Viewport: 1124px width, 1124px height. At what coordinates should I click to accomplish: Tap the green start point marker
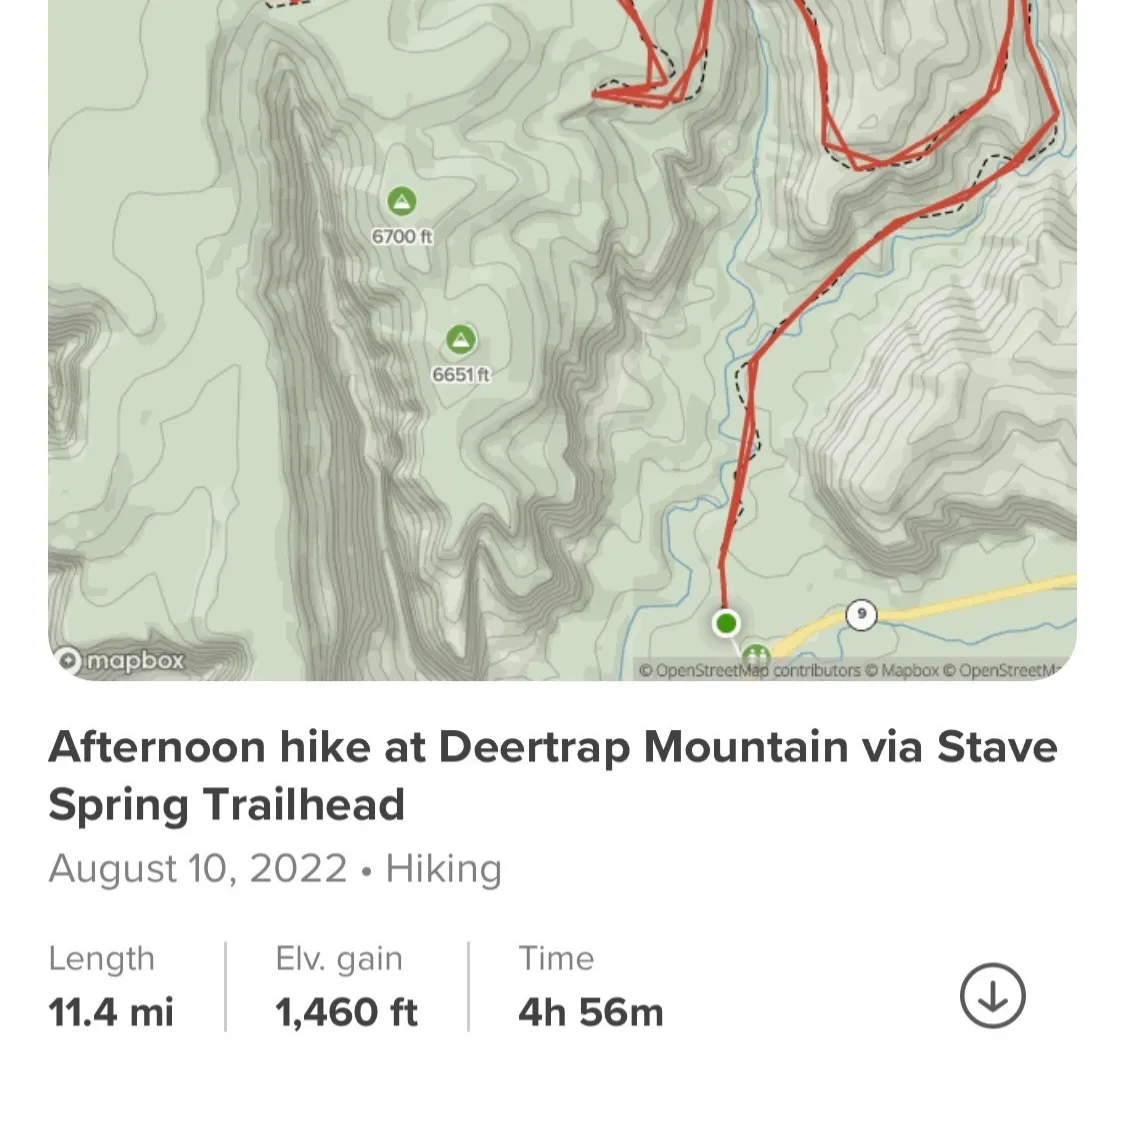[x=725, y=622]
